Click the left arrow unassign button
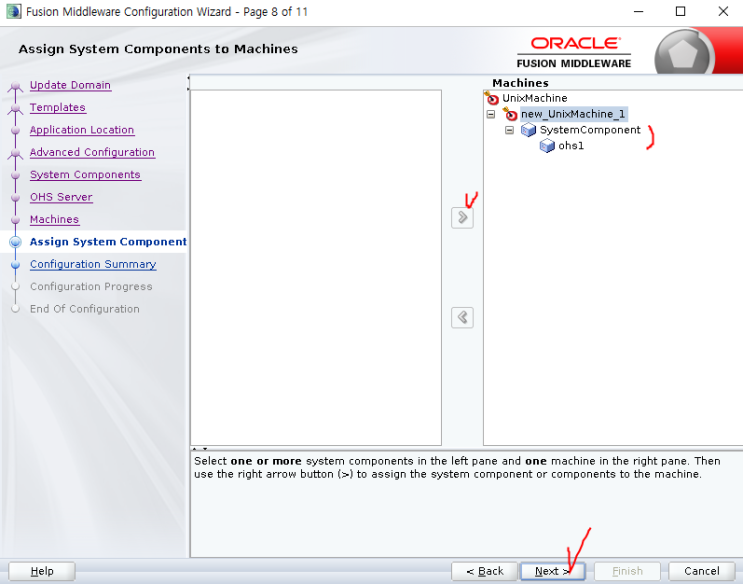 (x=462, y=317)
